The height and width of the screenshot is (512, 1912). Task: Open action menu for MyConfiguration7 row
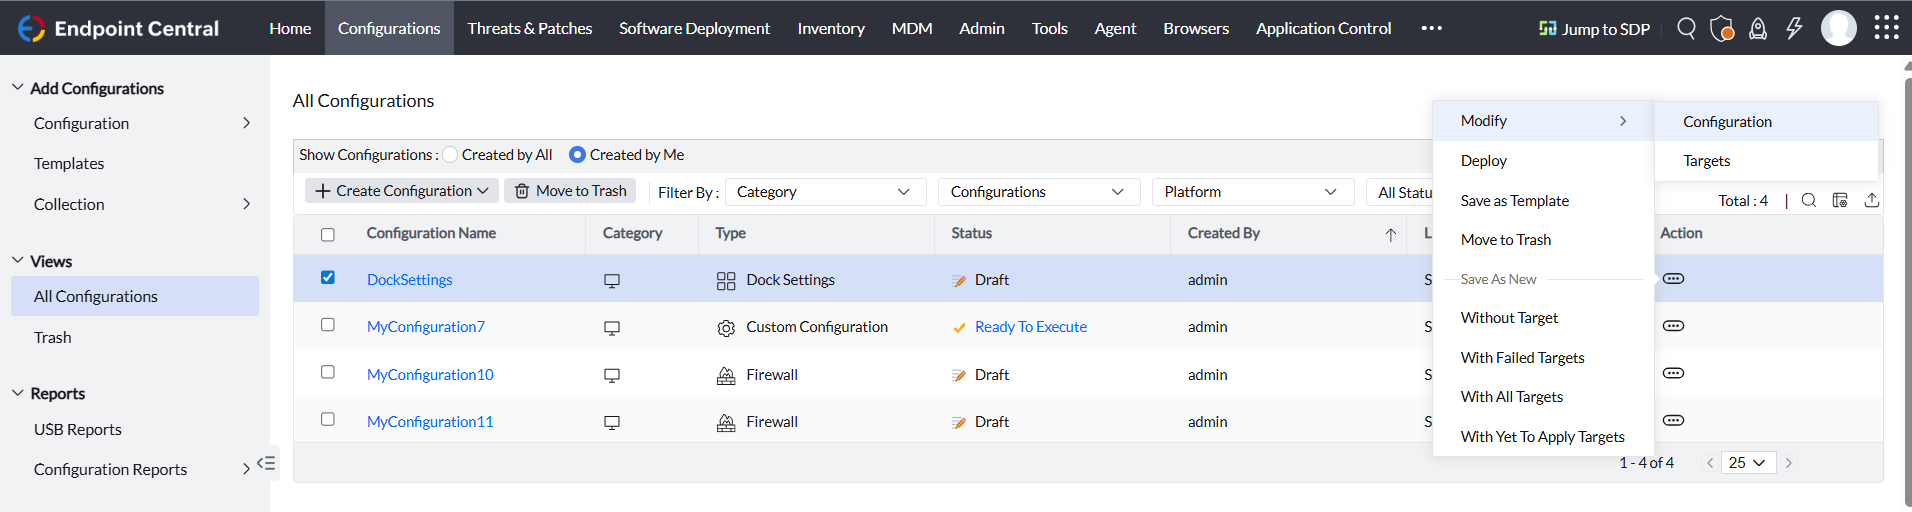coord(1673,326)
